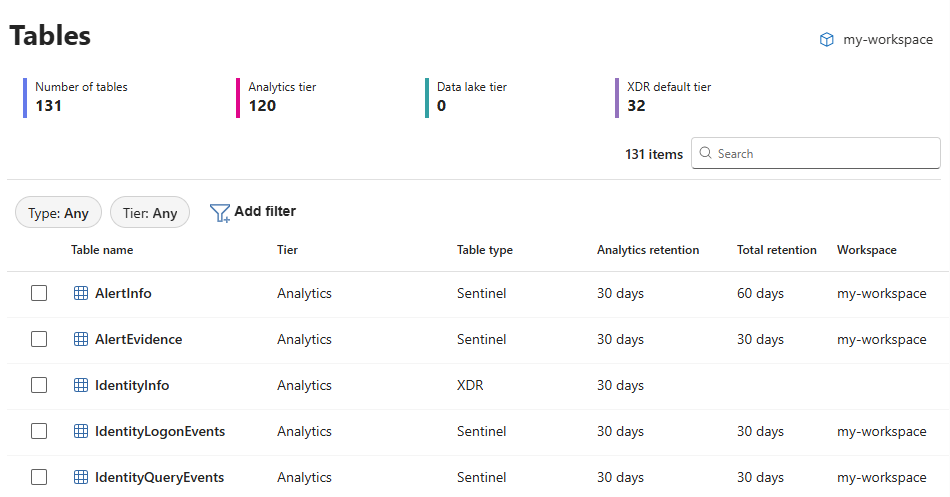The image size is (950, 497).
Task: Sort by the Table name column header
Action: pyautogui.click(x=102, y=250)
